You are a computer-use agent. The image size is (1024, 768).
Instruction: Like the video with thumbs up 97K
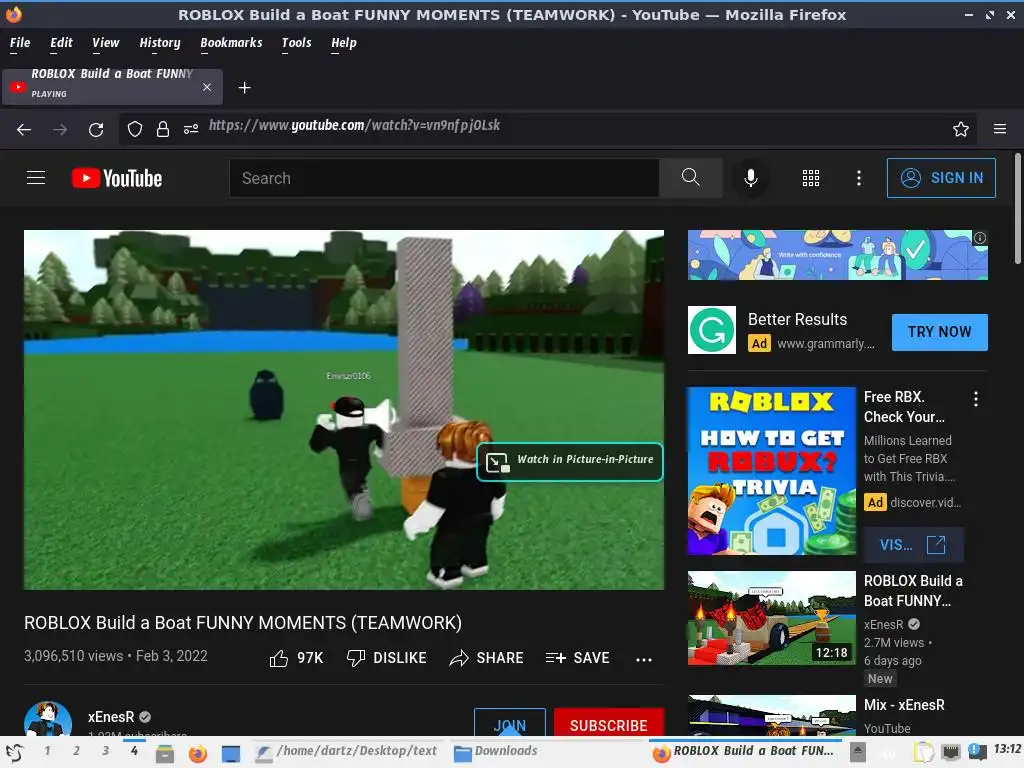[x=296, y=658]
